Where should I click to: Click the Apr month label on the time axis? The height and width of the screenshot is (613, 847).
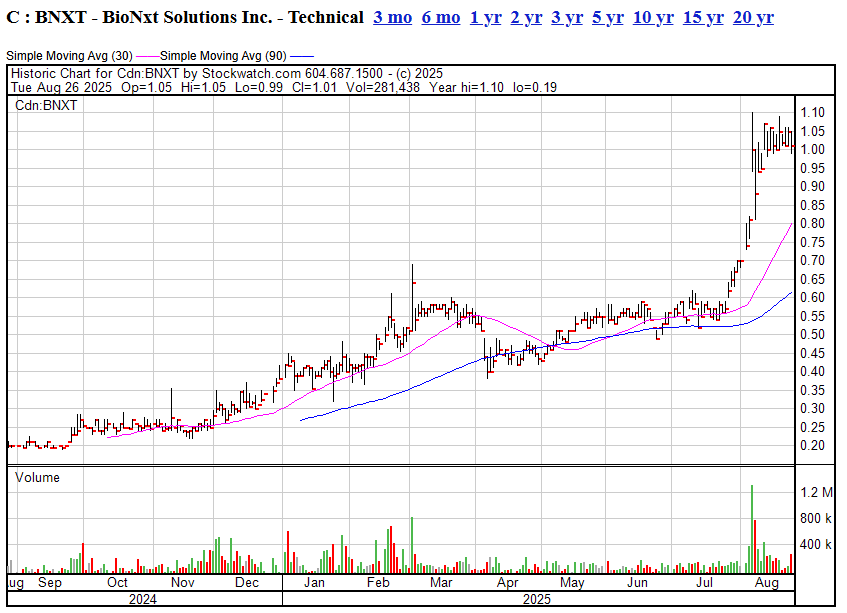click(508, 583)
